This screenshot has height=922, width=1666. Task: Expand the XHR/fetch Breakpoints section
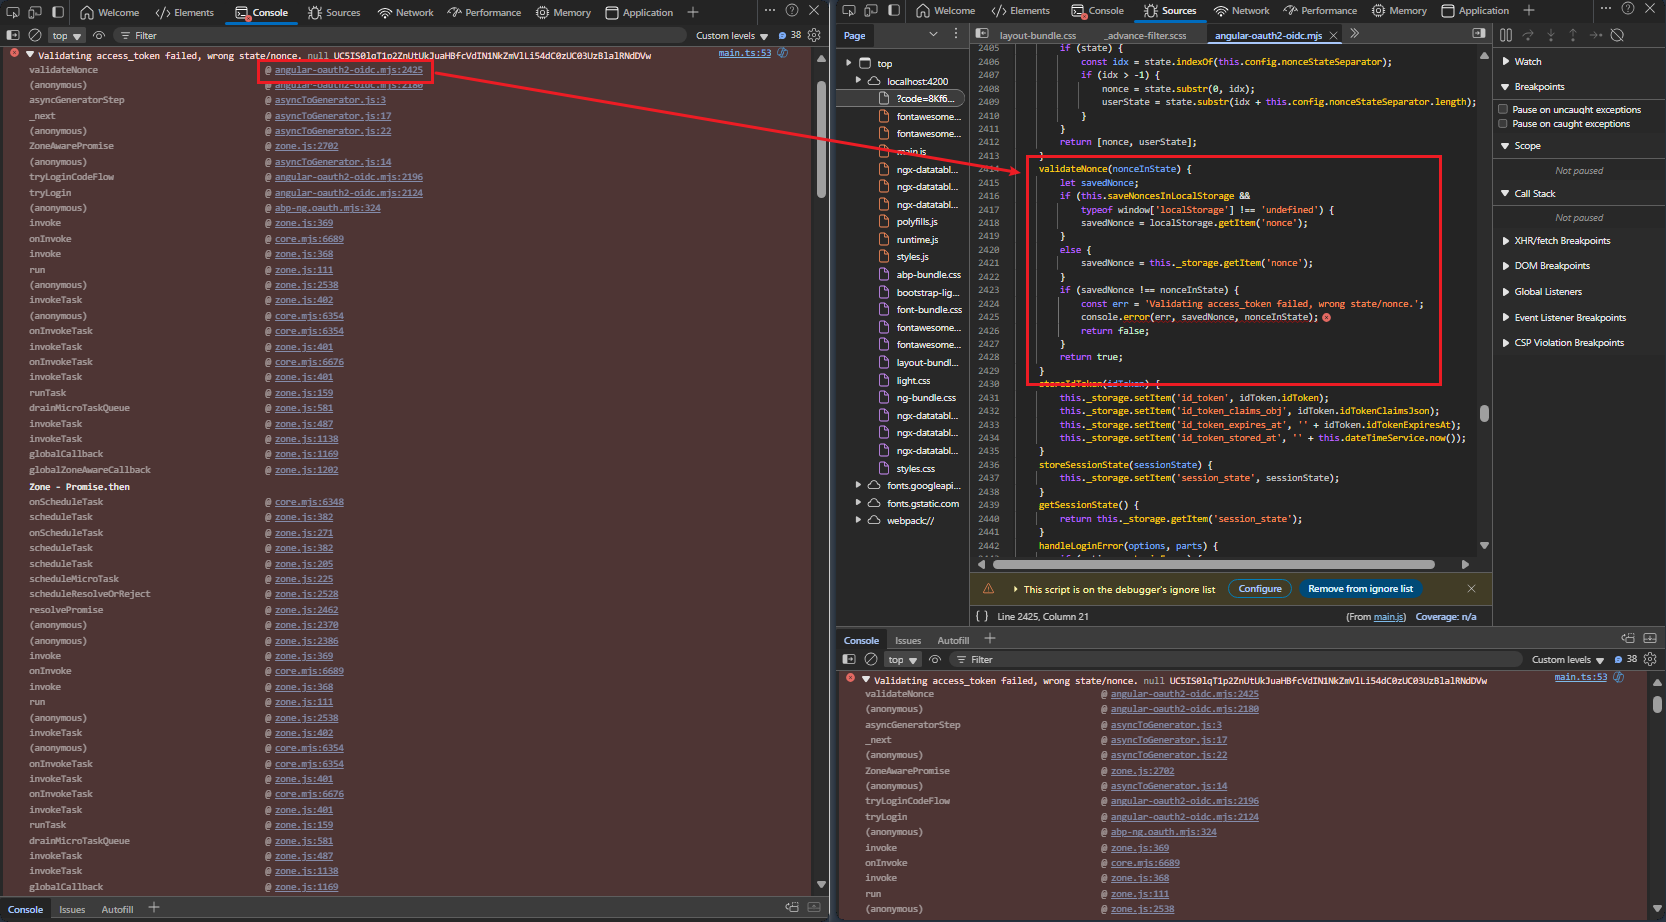pos(1561,241)
